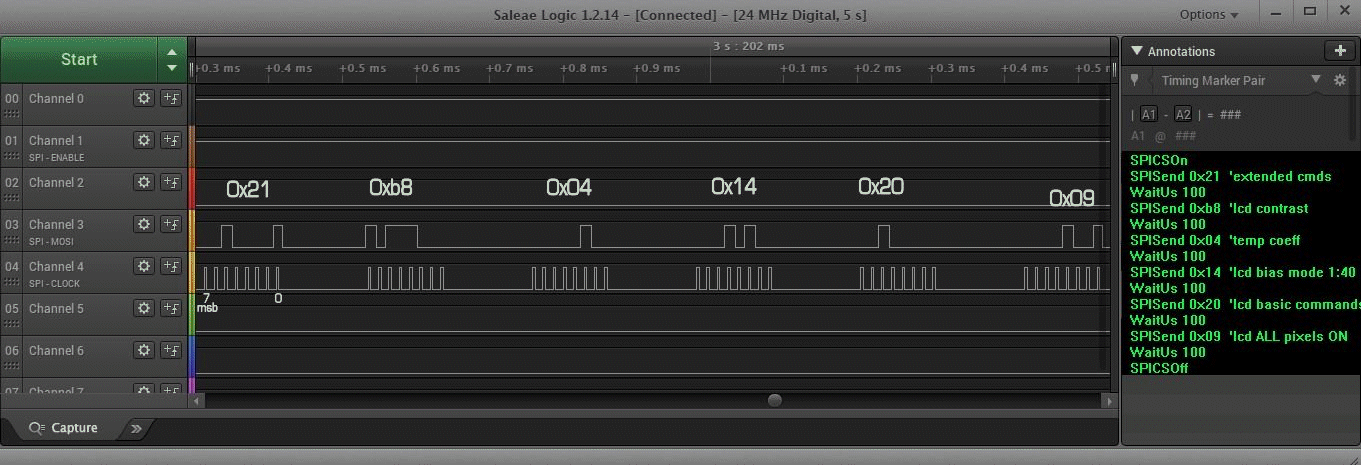
Task: Click the 0x09 decoded byte label
Action: click(1072, 198)
